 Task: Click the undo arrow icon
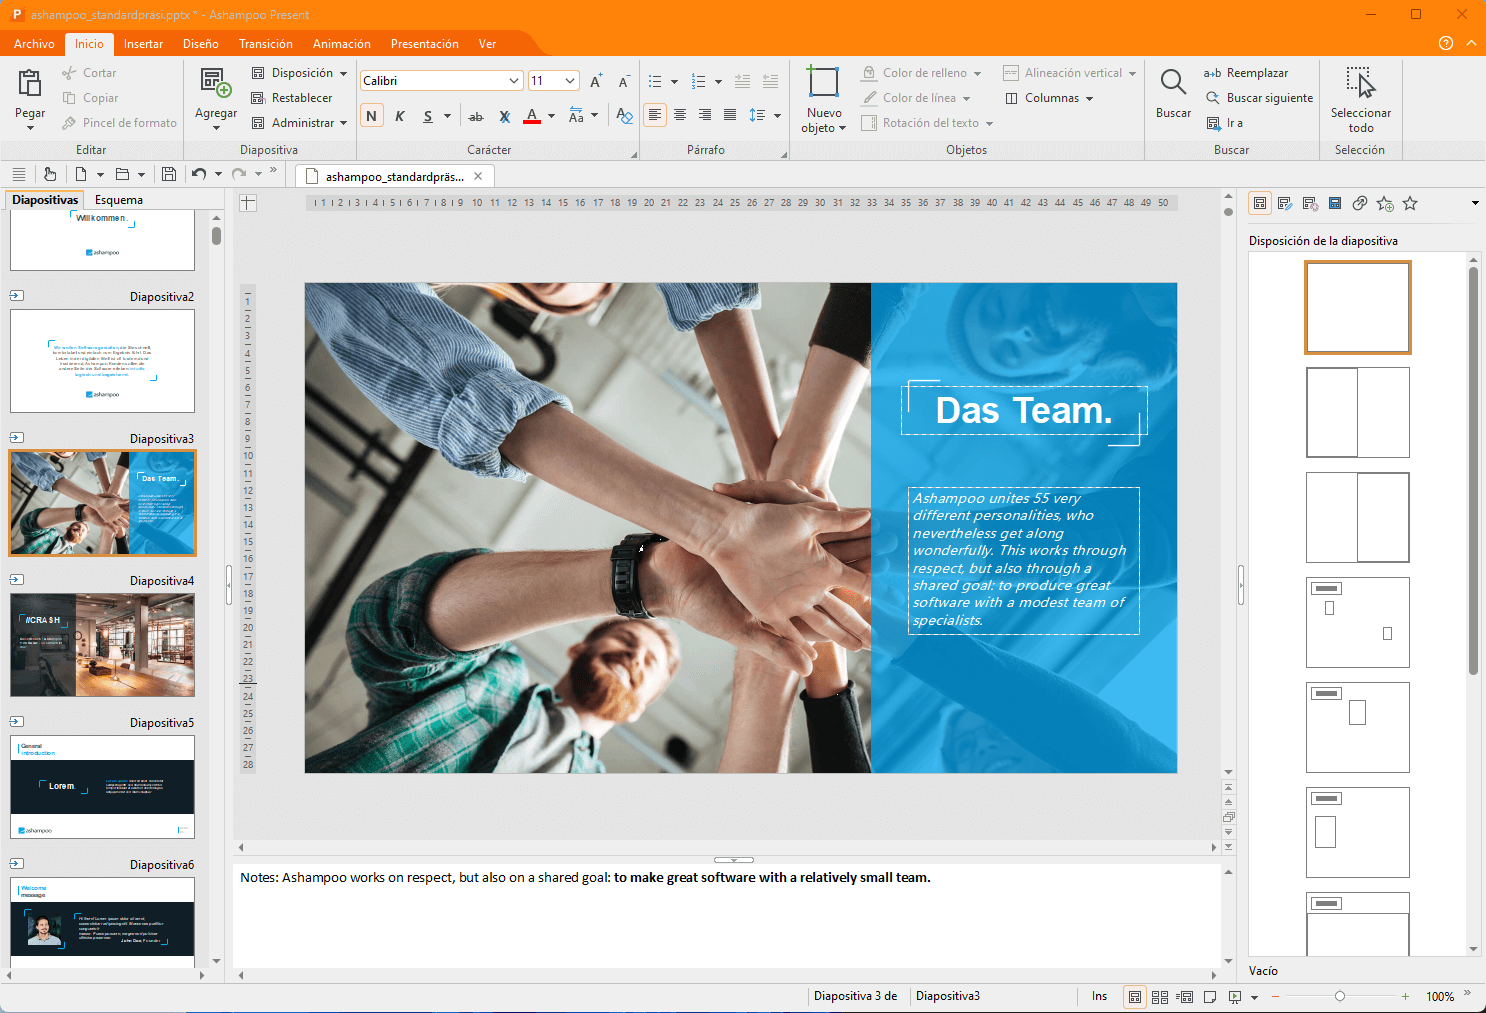[199, 174]
